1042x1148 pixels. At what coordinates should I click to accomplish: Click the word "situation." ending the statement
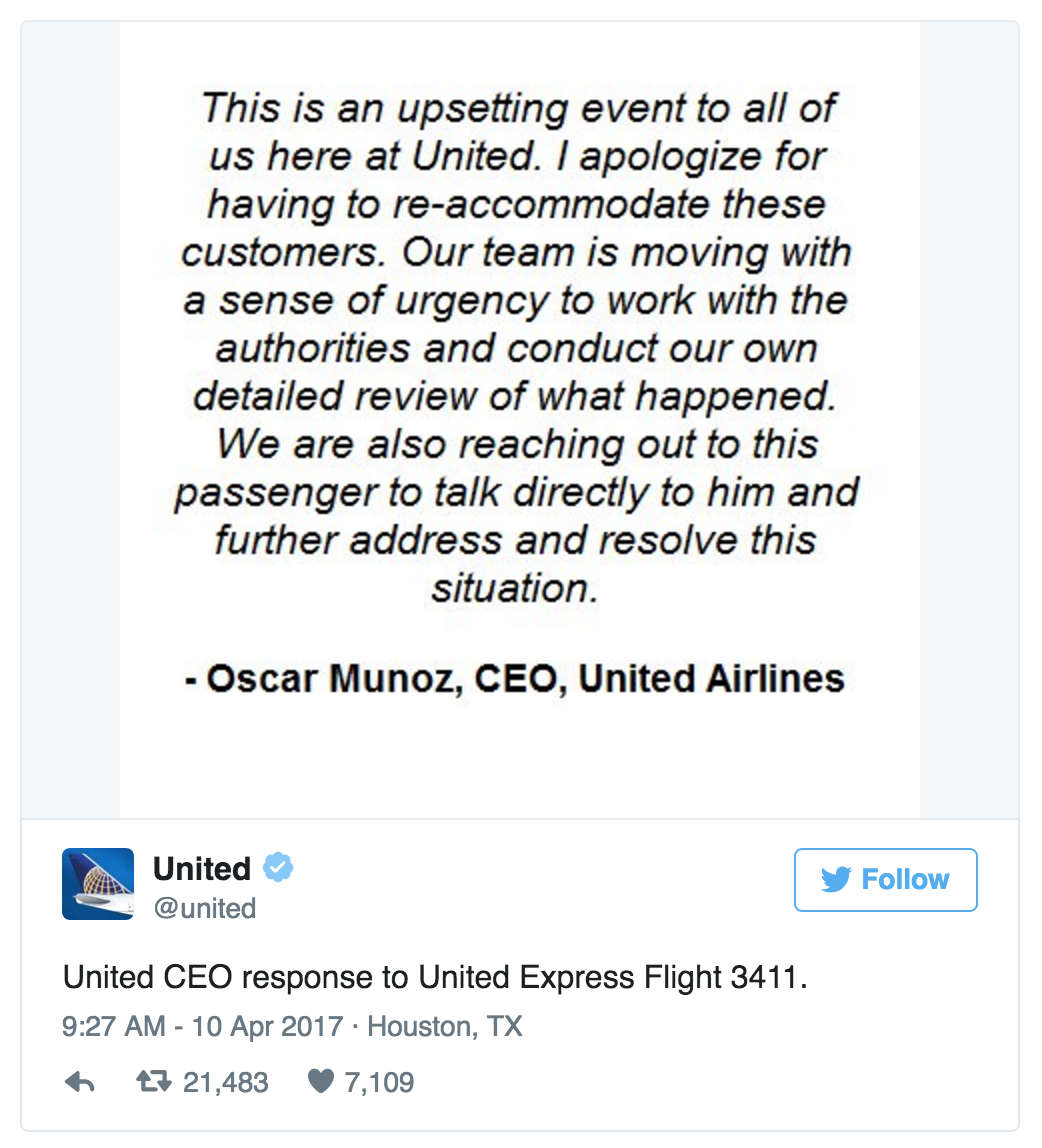coord(515,588)
